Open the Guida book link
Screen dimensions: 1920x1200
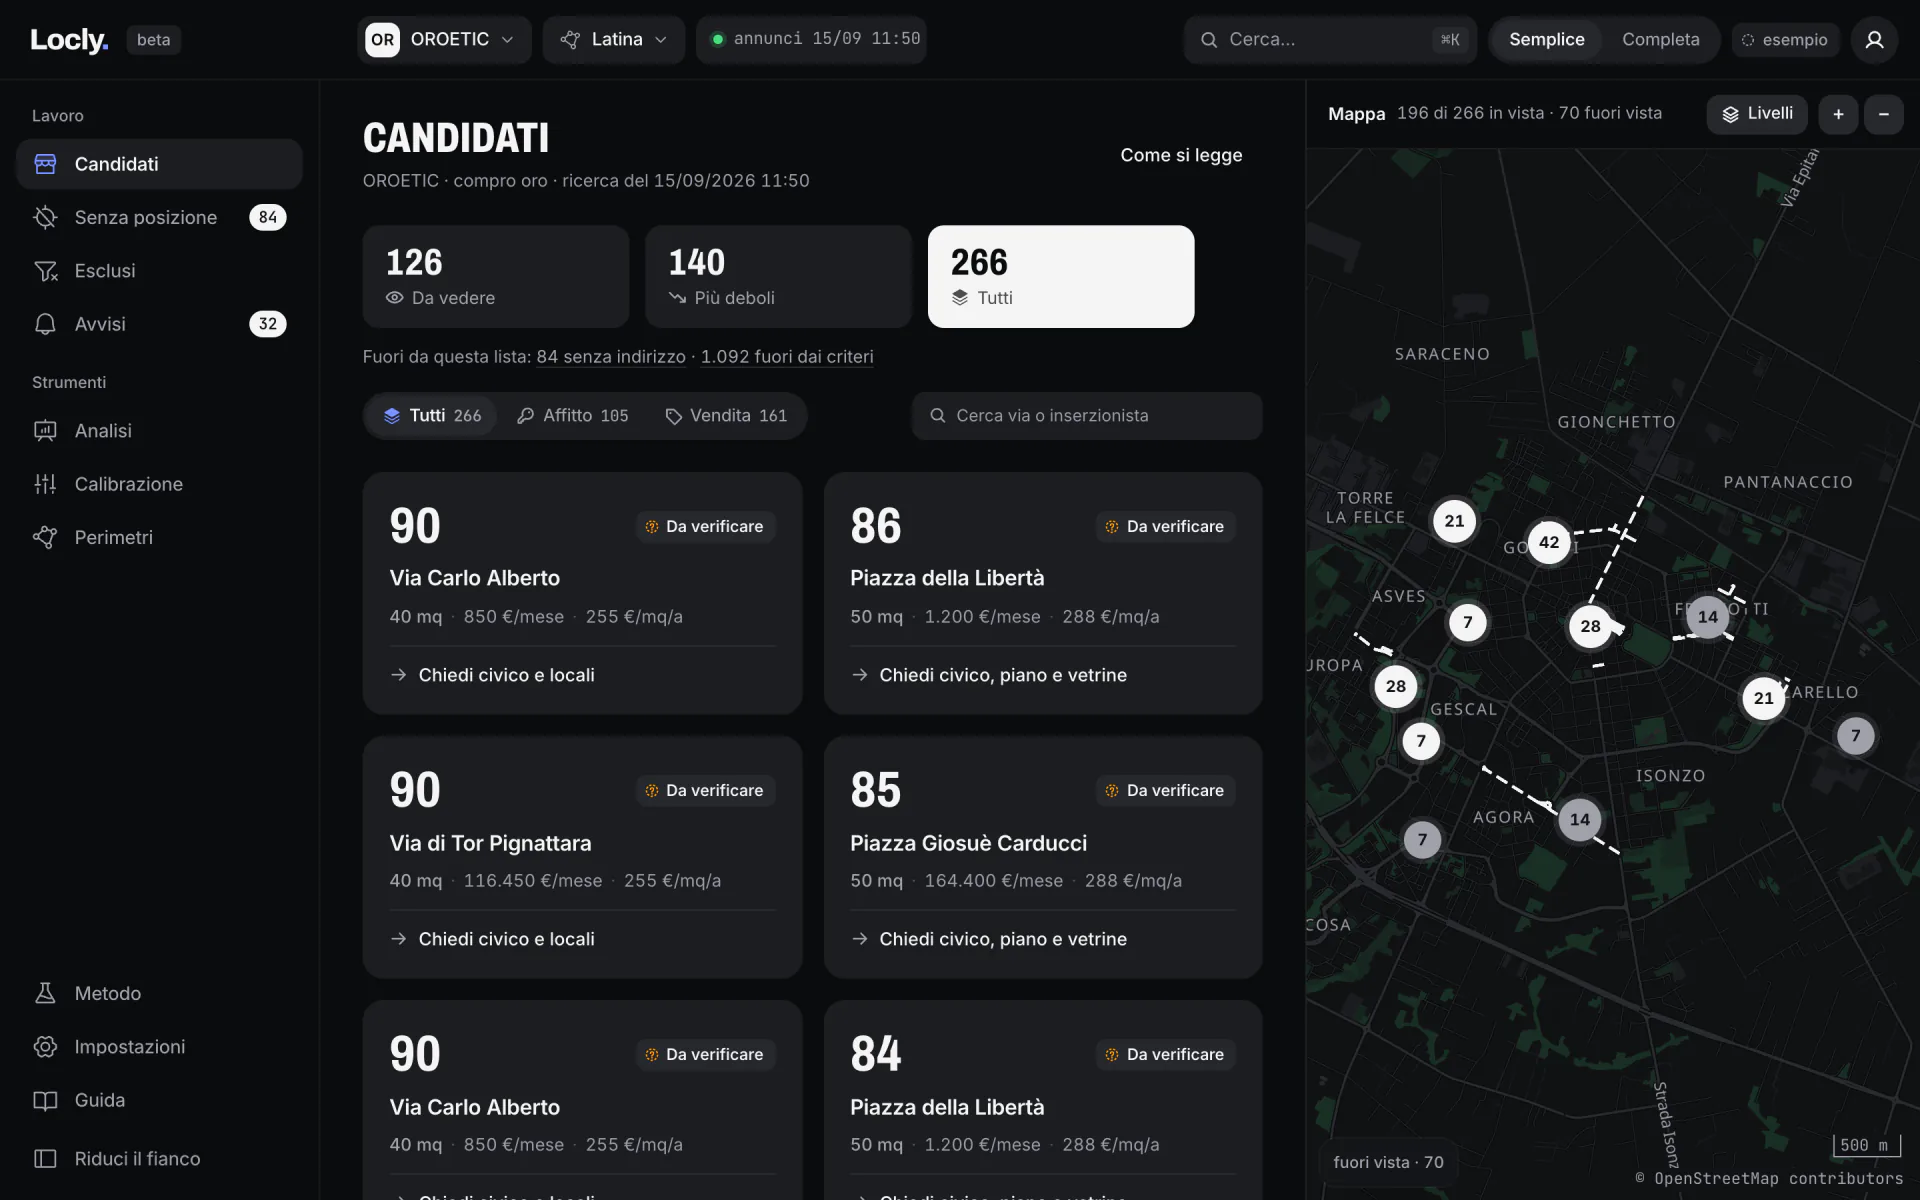159,1100
